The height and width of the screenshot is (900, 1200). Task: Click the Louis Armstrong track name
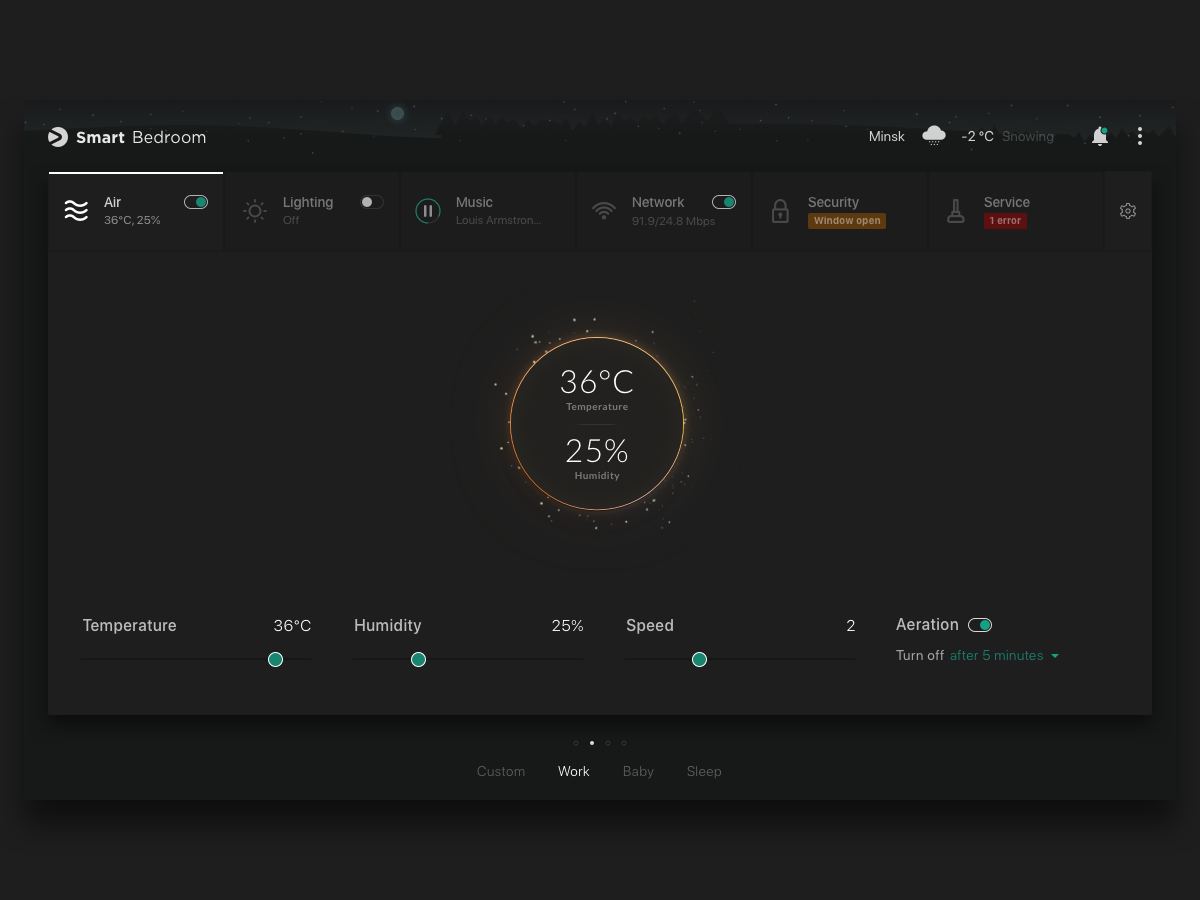499,221
